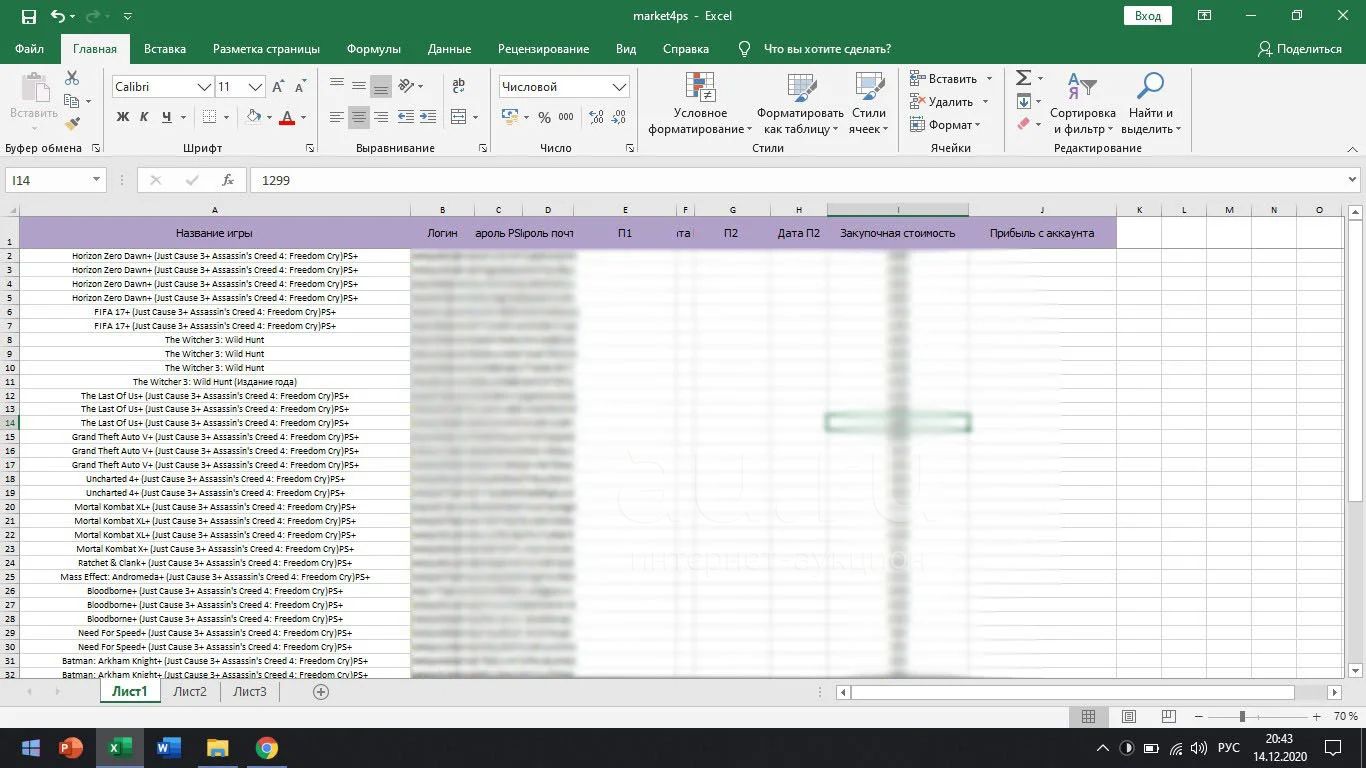Screen dimensions: 1366x768
Task: Click the AutoSum sigma icon
Action: tap(1023, 78)
